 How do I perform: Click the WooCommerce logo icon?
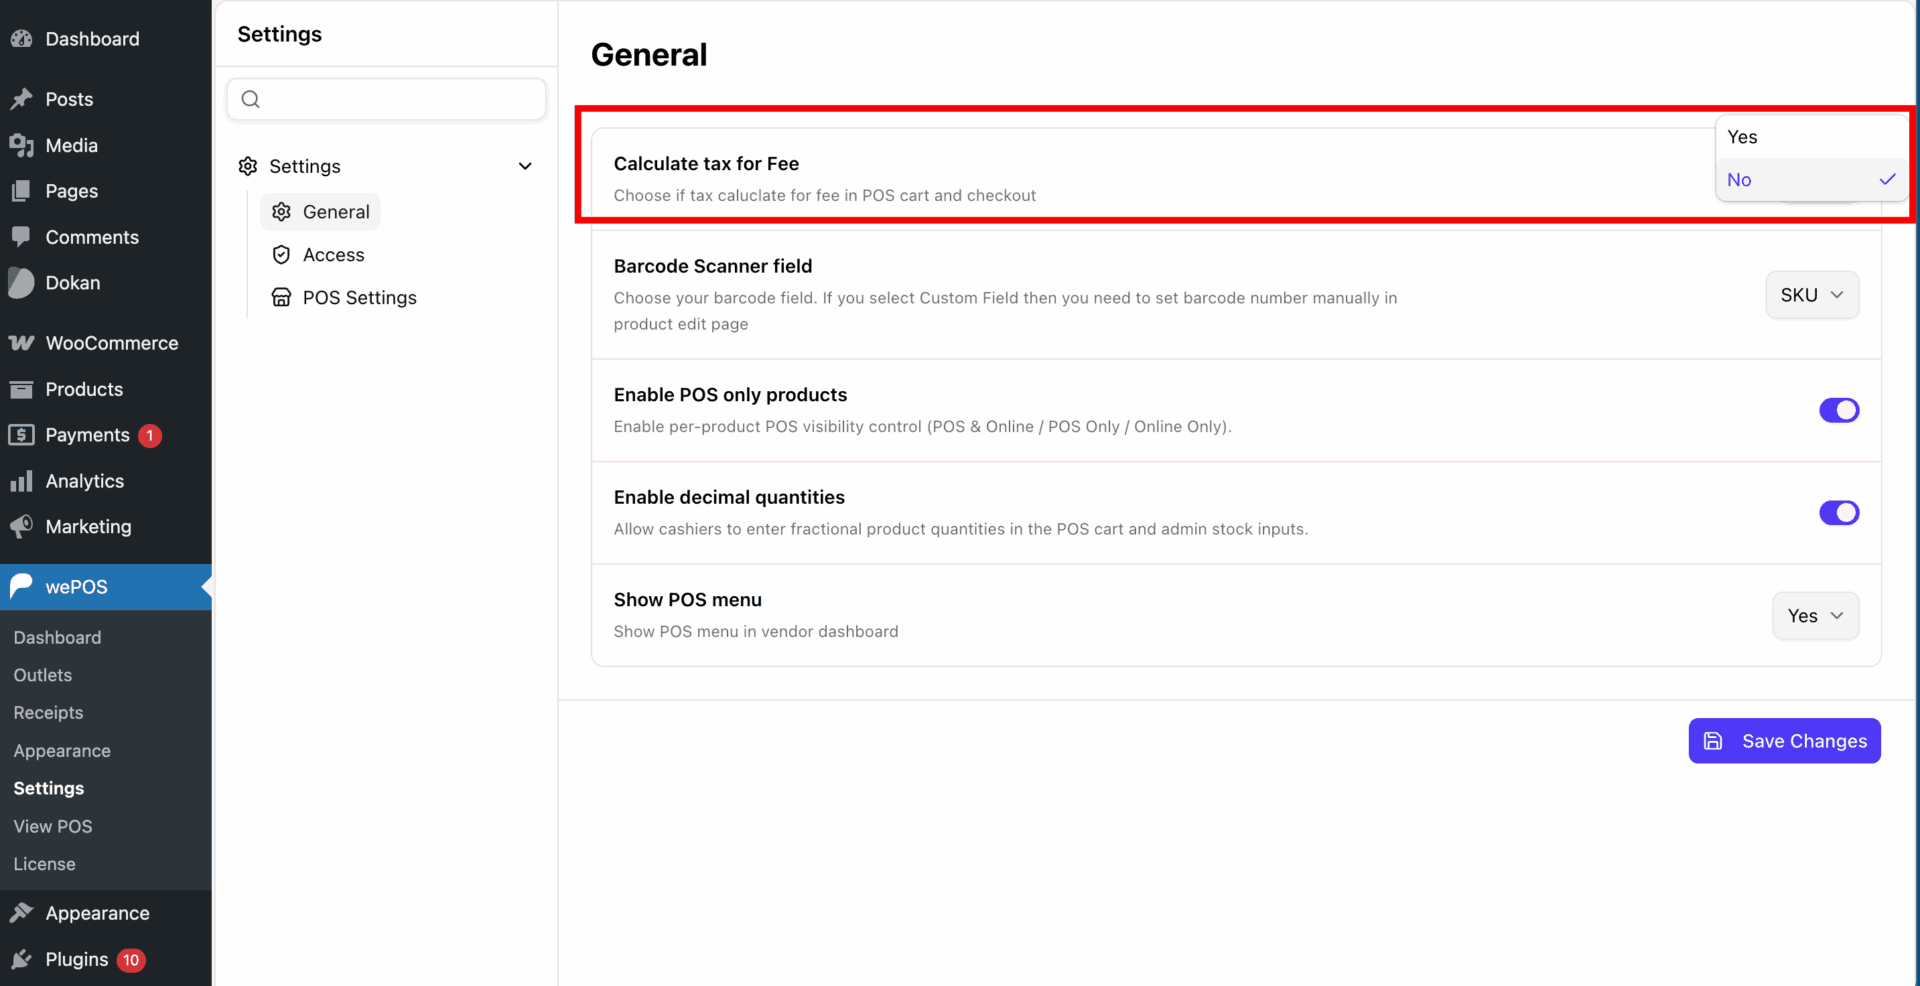[21, 343]
